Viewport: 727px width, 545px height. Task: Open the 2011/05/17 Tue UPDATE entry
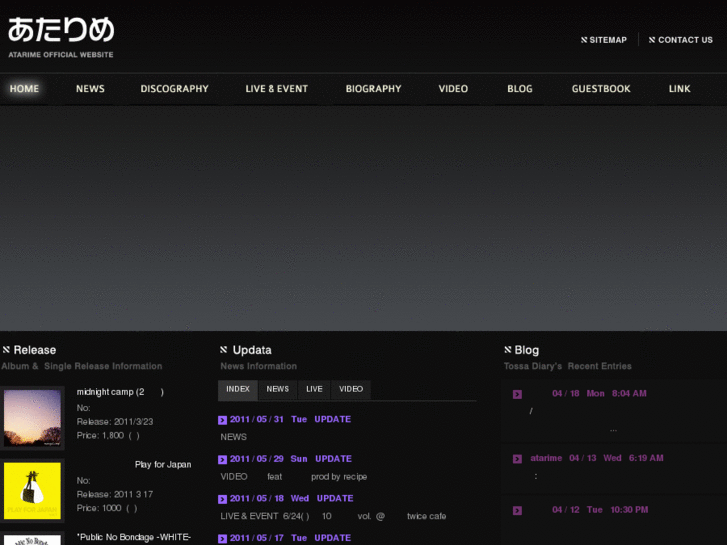point(290,538)
